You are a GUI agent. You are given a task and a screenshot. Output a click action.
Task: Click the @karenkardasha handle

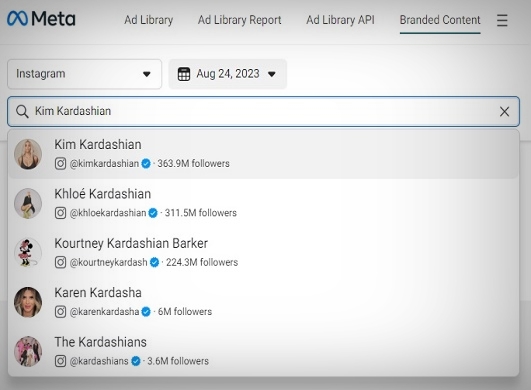coord(104,312)
